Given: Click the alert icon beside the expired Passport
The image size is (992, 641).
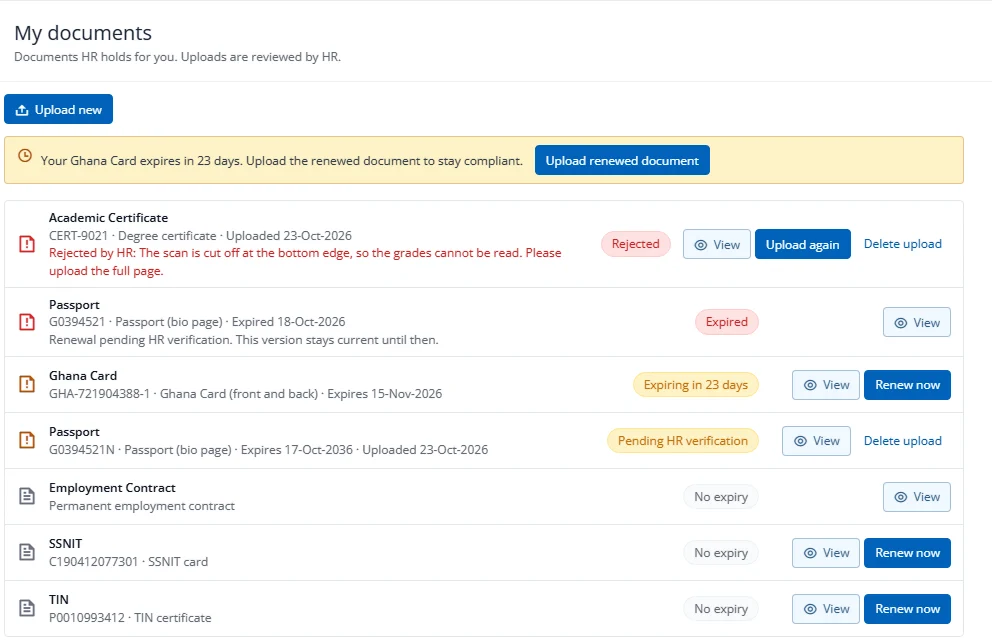Looking at the screenshot, I should tap(27, 322).
